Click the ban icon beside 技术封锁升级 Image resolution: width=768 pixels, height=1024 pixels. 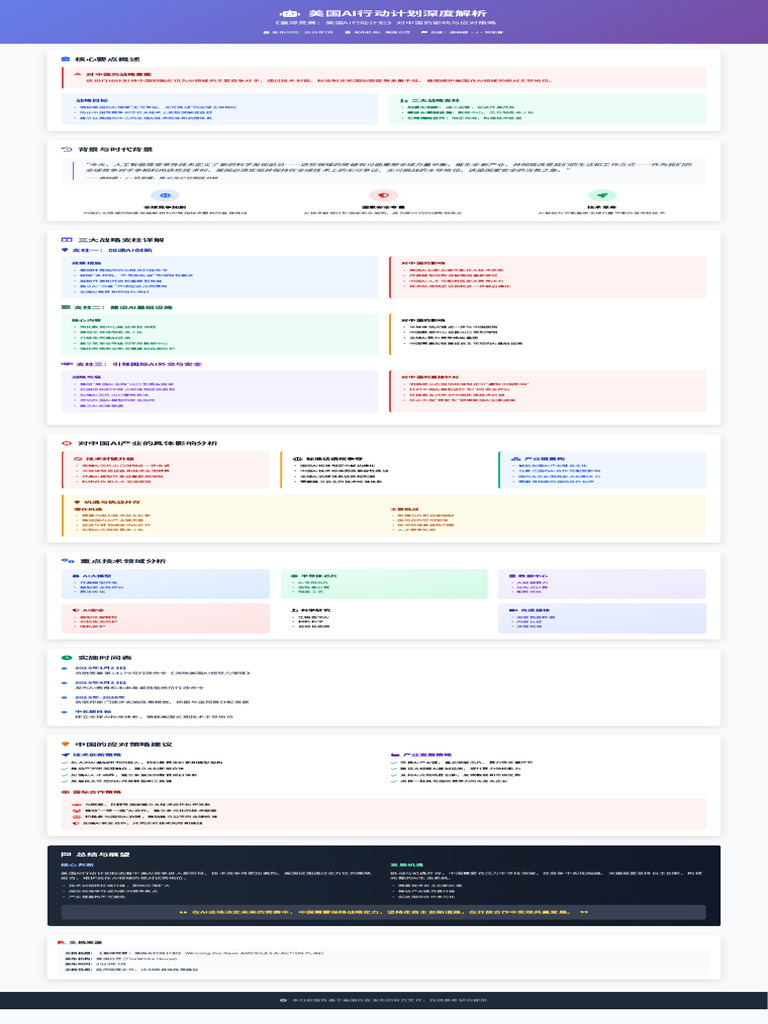click(x=78, y=458)
